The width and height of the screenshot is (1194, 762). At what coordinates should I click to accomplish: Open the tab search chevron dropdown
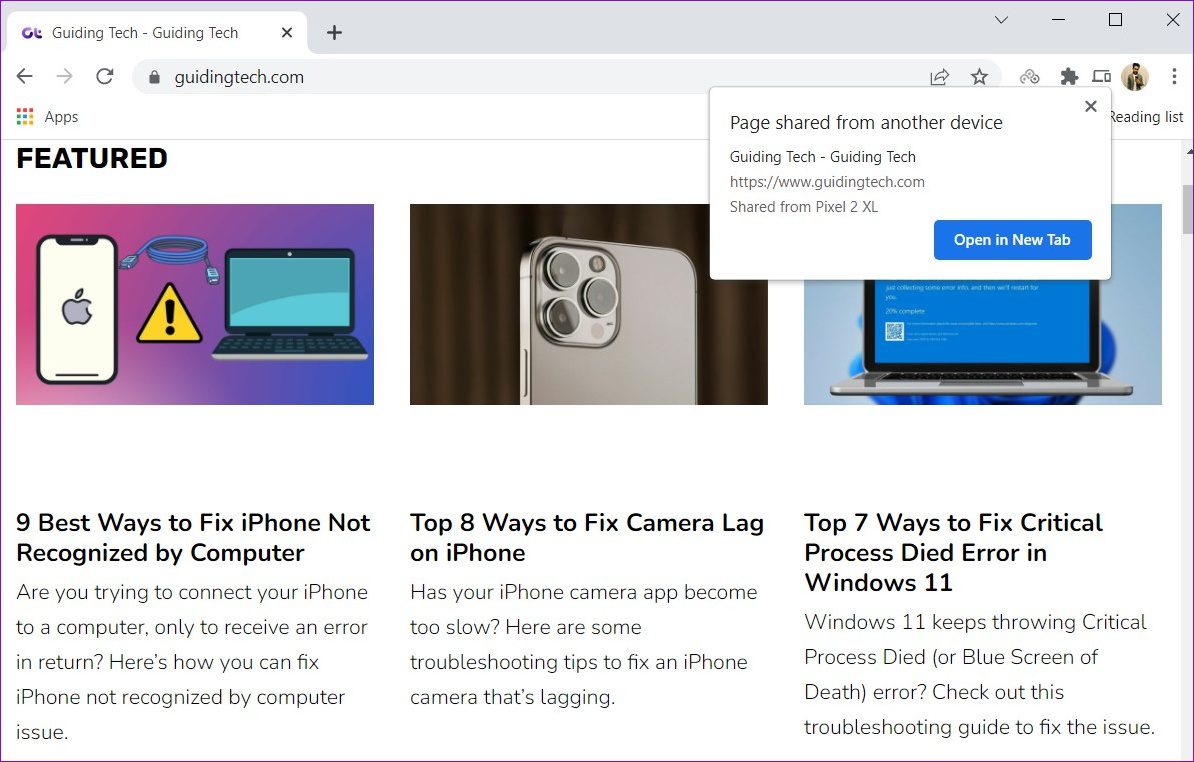[1000, 20]
